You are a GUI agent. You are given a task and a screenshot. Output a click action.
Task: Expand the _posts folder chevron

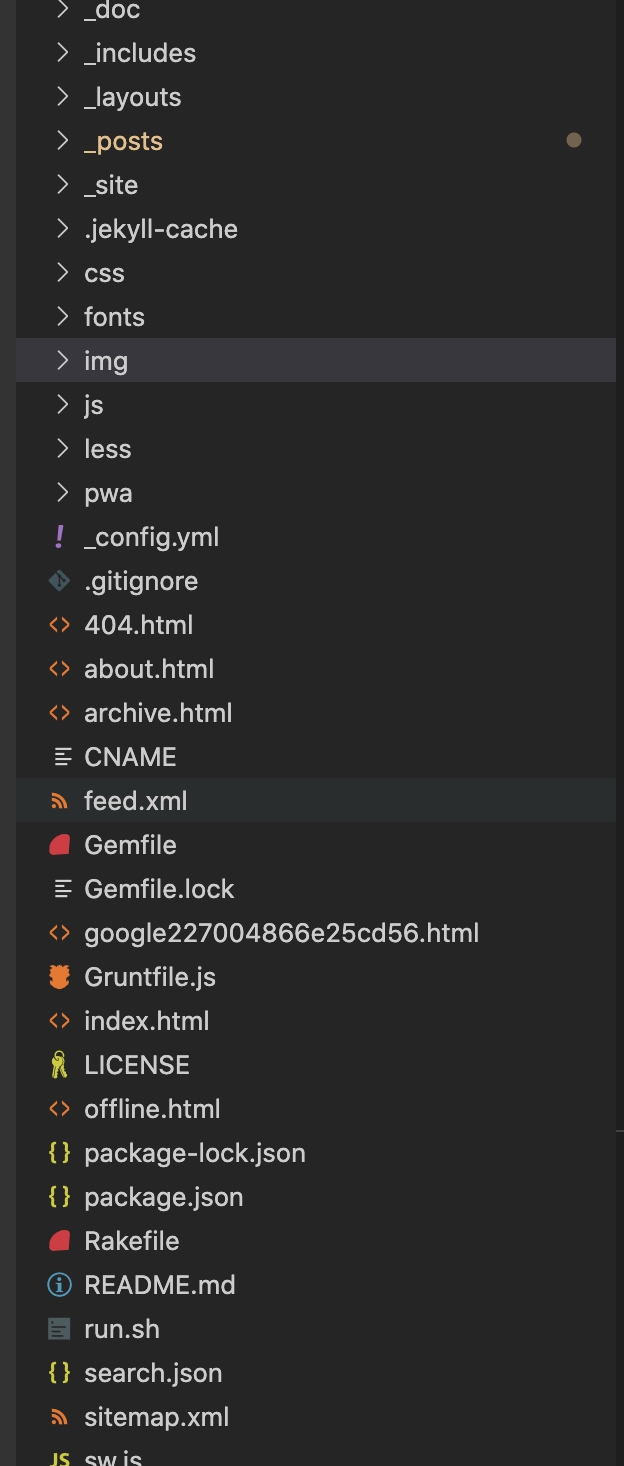pyautogui.click(x=63, y=141)
